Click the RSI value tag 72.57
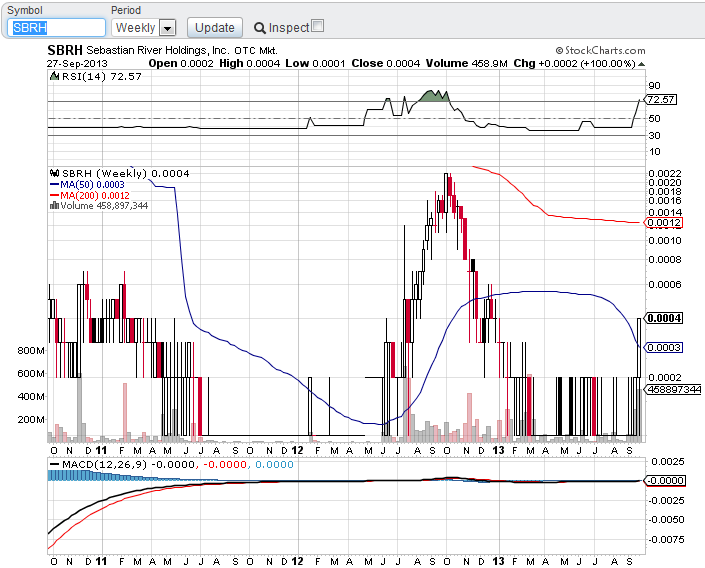Screen dimensions: 705x568 click(660, 99)
